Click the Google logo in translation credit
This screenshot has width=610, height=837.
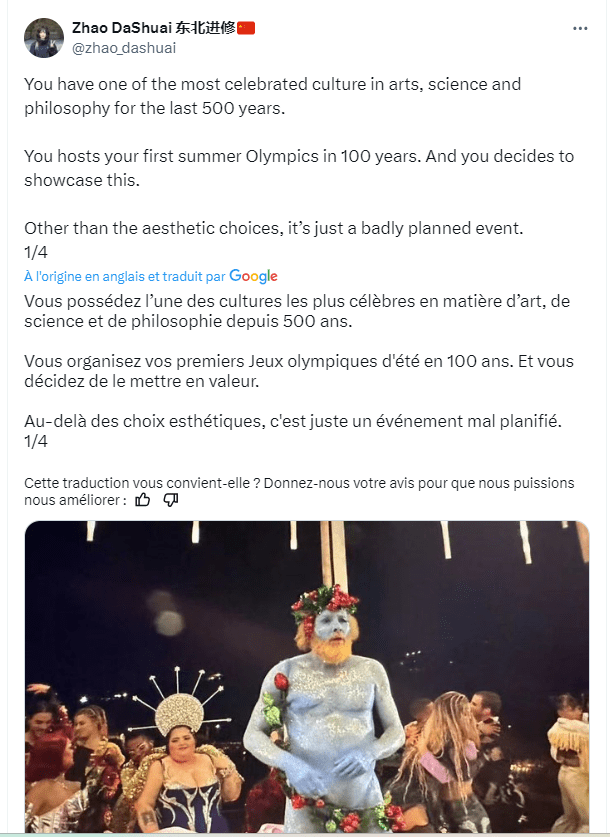coord(253,276)
